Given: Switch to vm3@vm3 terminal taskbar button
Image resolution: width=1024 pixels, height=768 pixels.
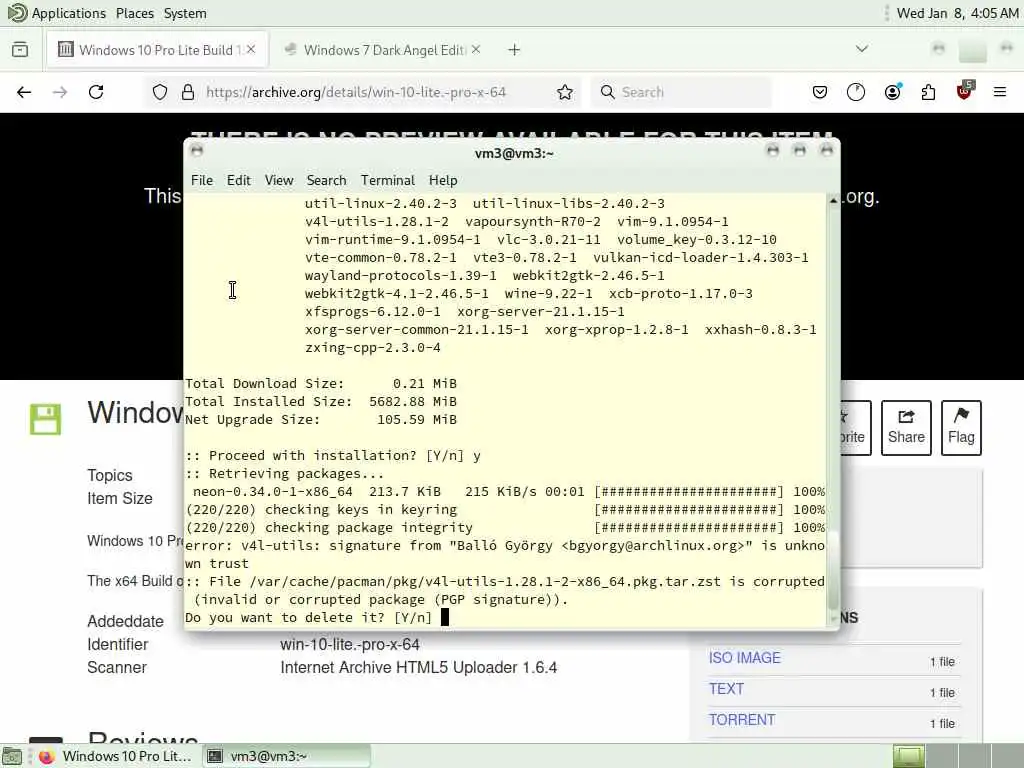Looking at the screenshot, I should 286,756.
